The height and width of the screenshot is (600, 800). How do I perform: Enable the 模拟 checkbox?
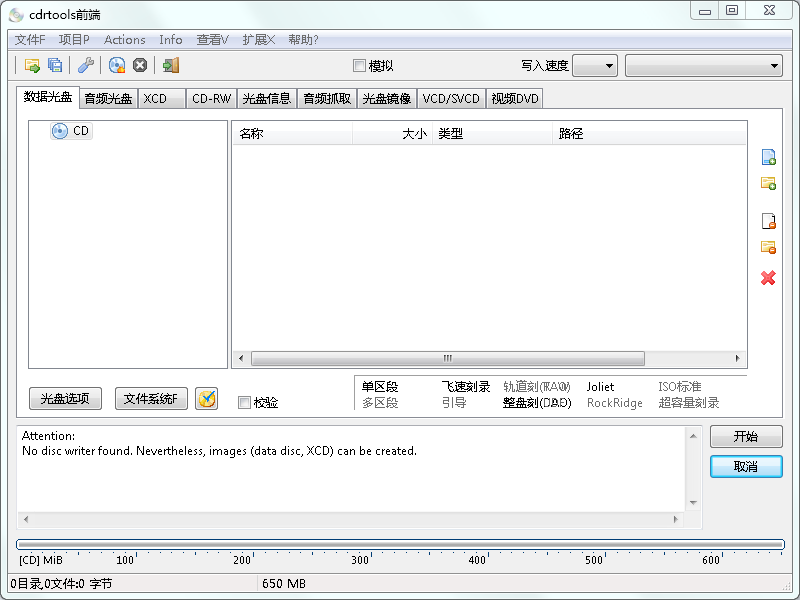pos(360,66)
